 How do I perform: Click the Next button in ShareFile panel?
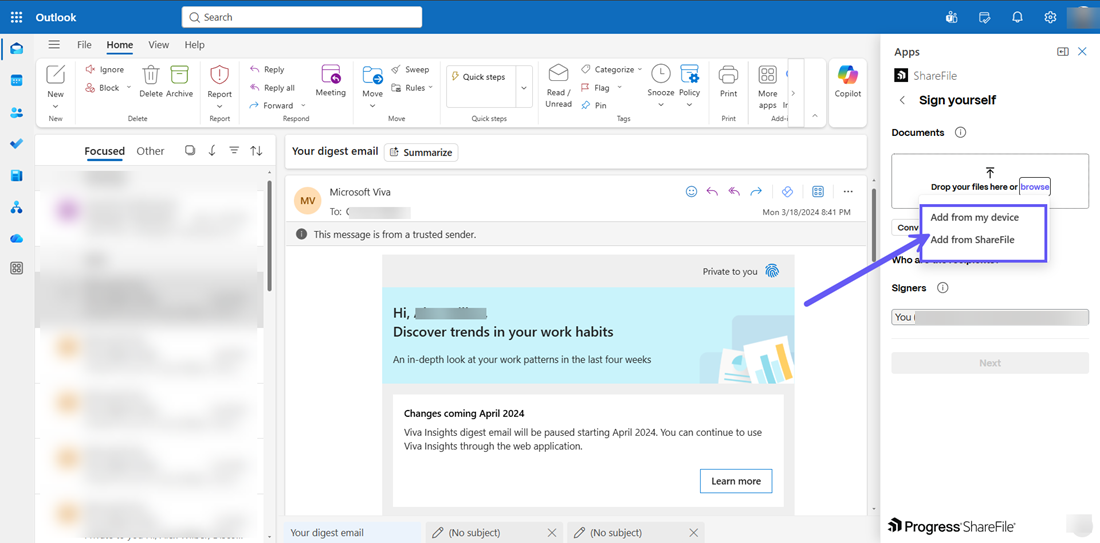(x=990, y=363)
